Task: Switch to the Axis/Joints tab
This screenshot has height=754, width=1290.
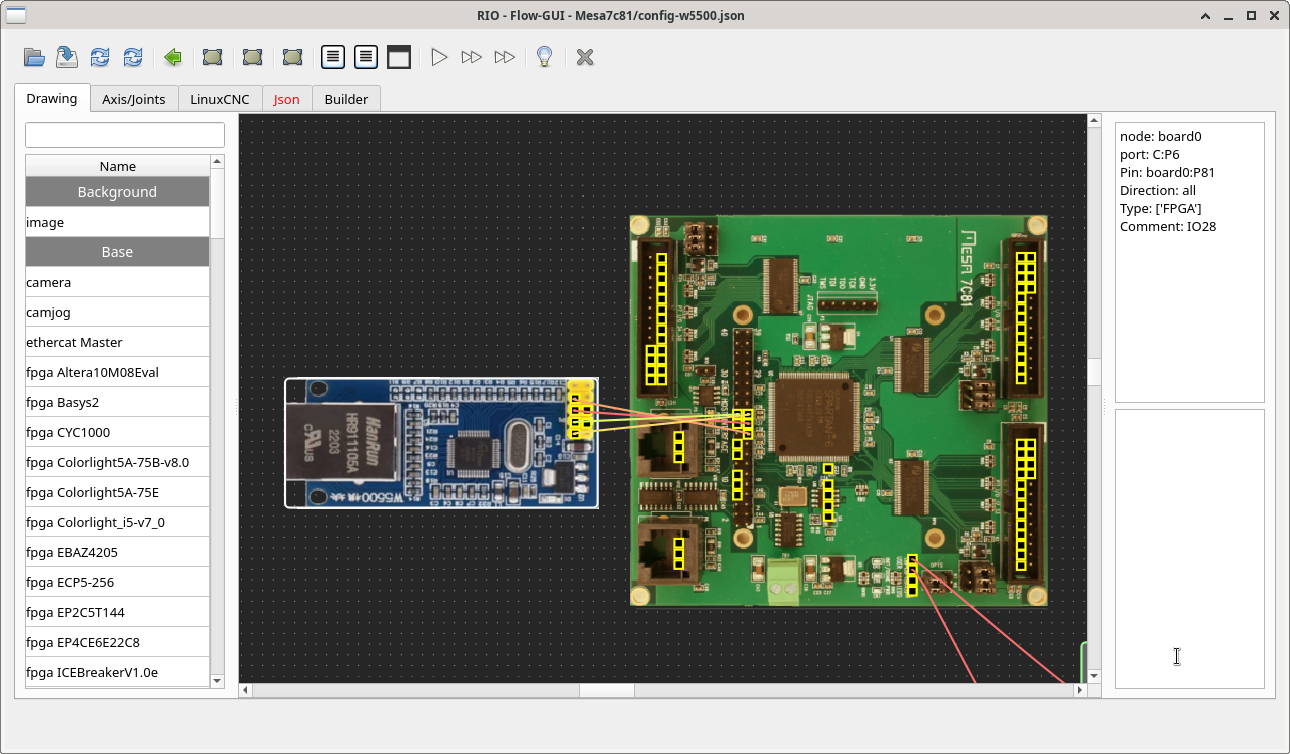Action: (134, 99)
